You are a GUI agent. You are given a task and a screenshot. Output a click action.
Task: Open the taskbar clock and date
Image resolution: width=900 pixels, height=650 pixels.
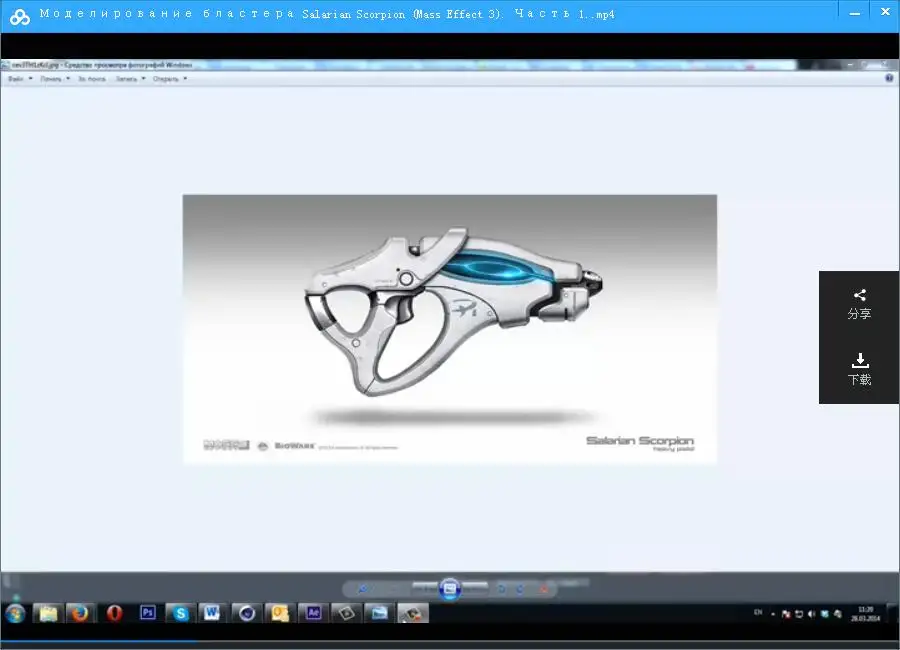[866, 614]
